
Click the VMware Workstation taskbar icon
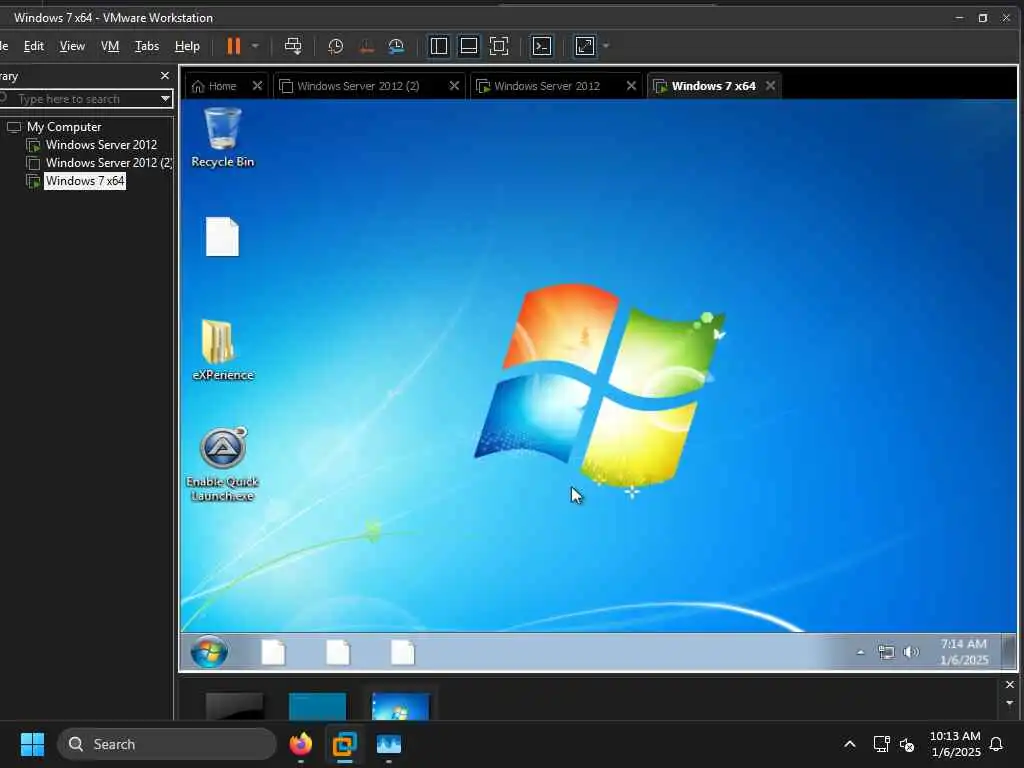point(345,744)
